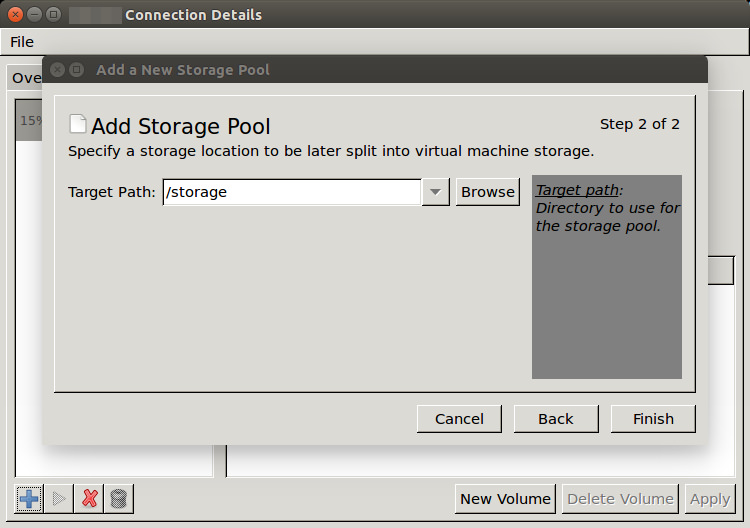Click the red X Stop Pool icon

90,498
